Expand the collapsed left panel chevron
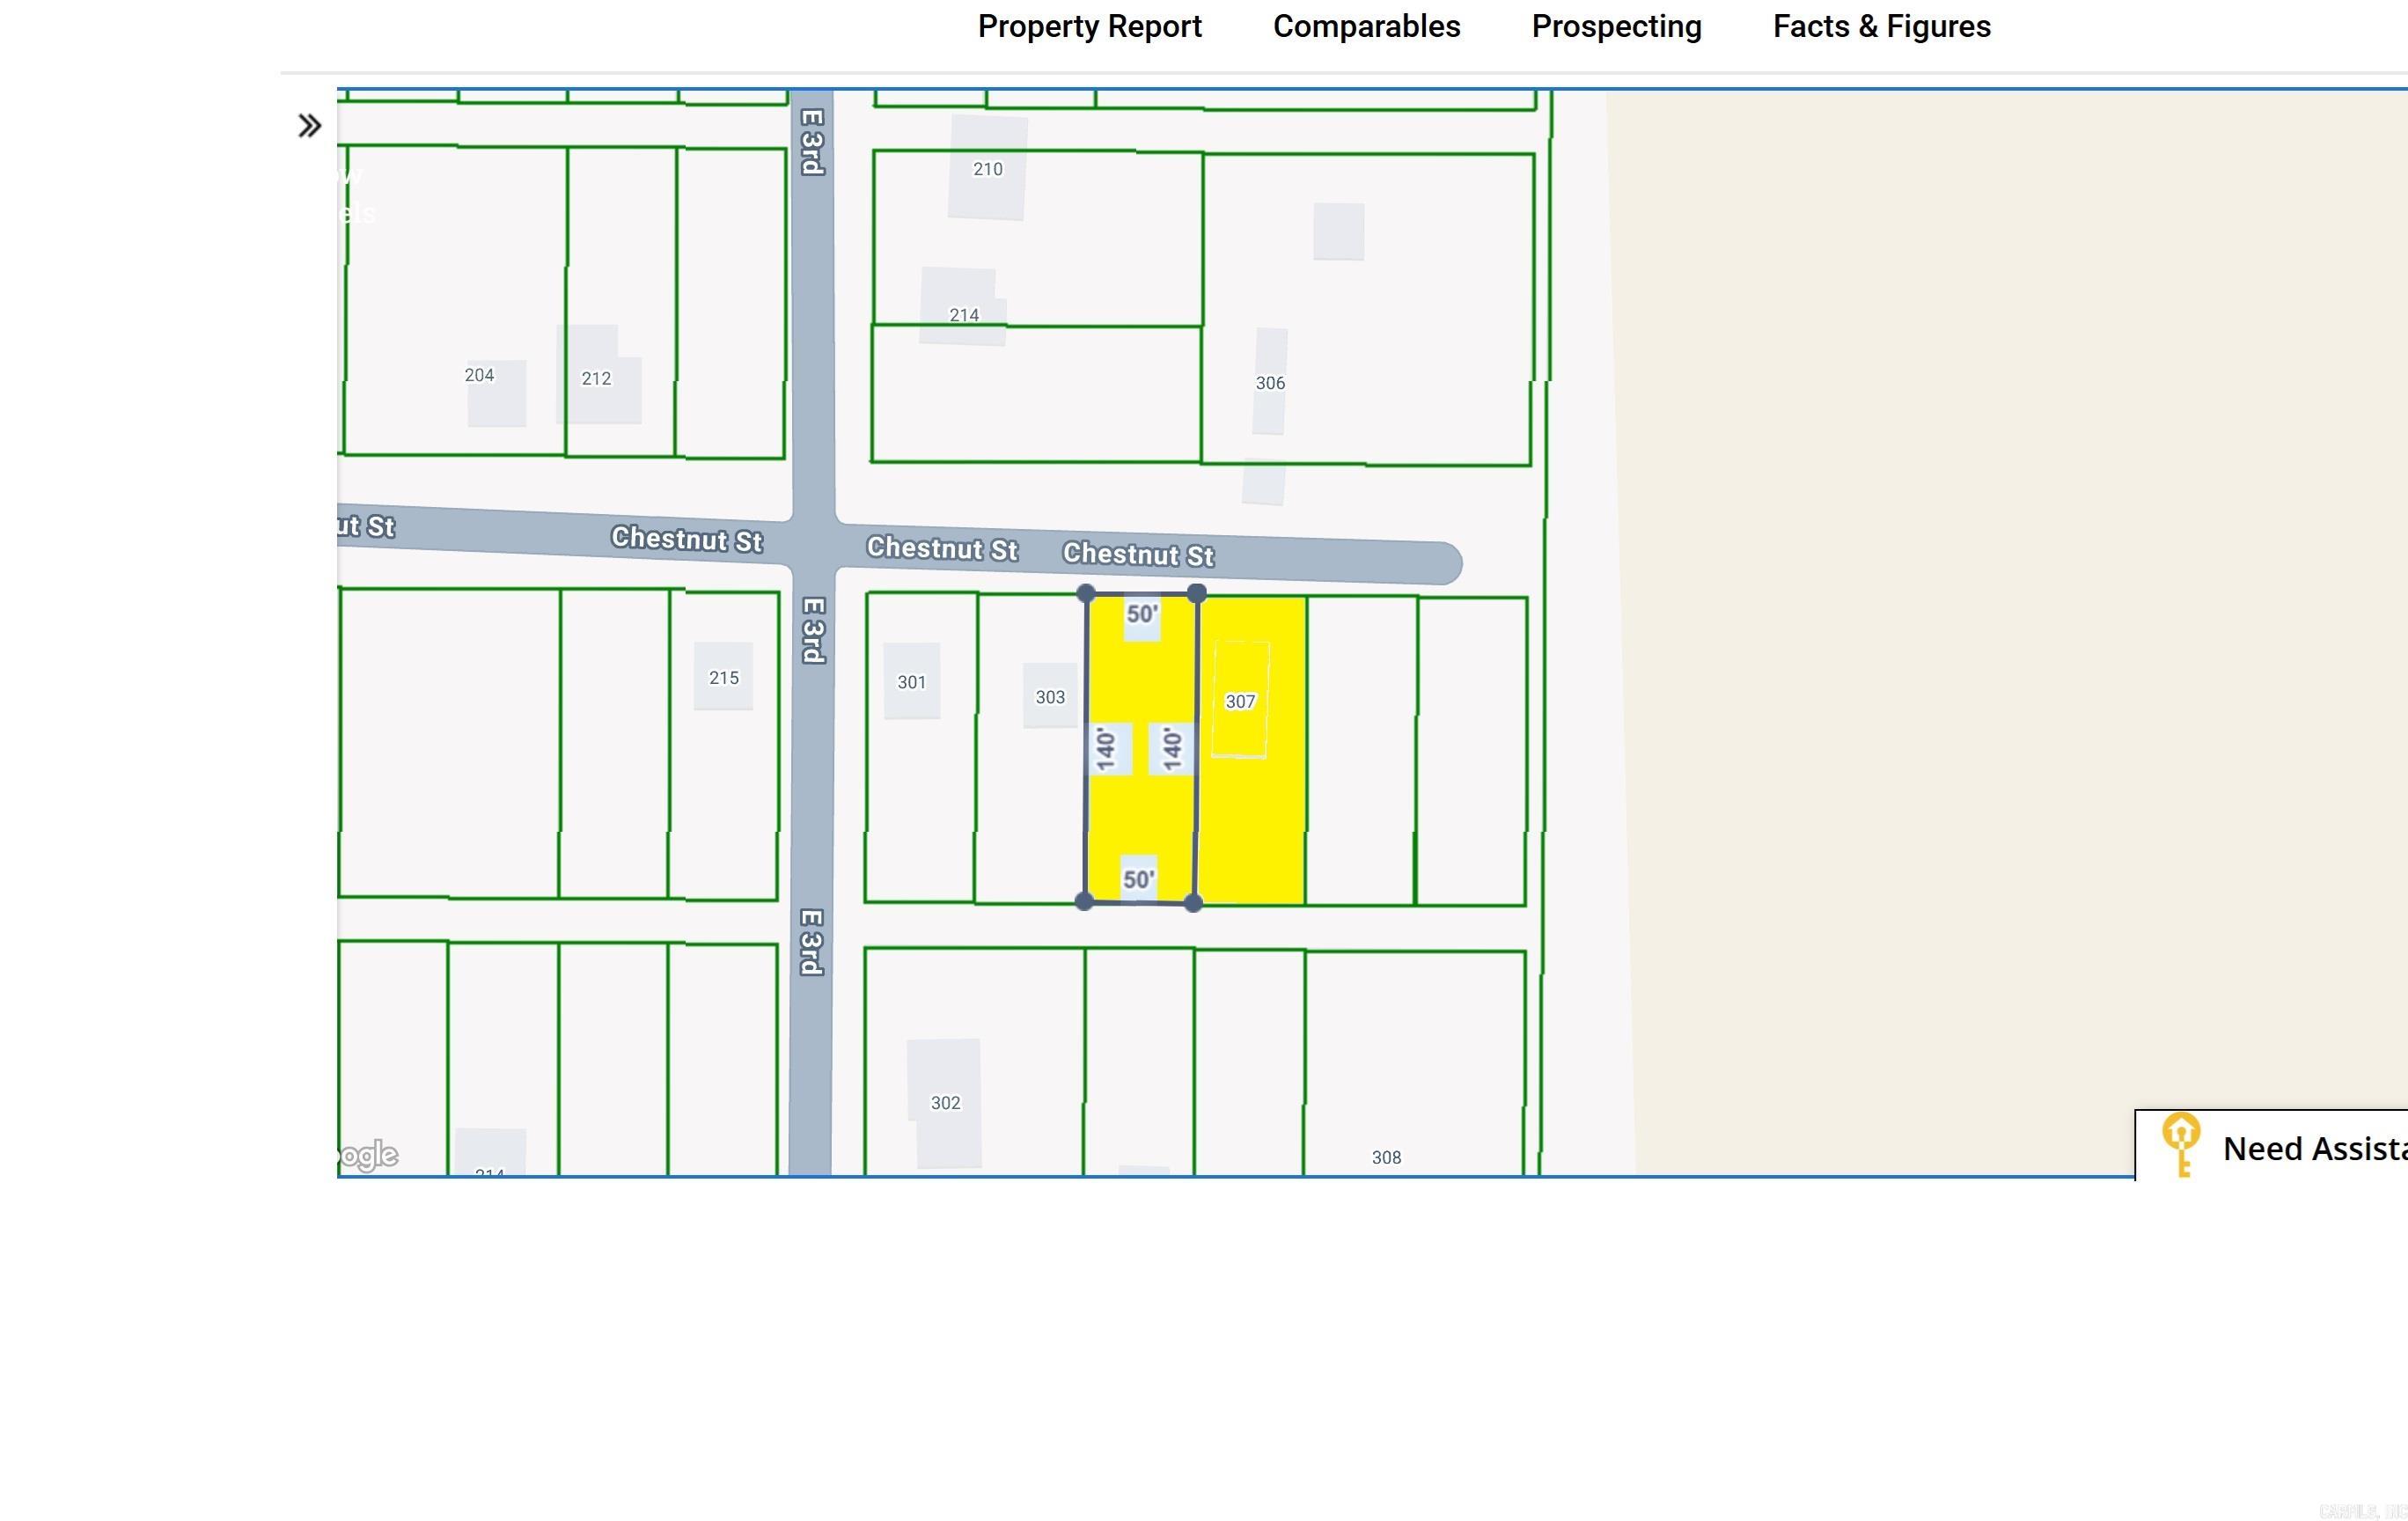Image resolution: width=2408 pixels, height=1521 pixels. 309,124
